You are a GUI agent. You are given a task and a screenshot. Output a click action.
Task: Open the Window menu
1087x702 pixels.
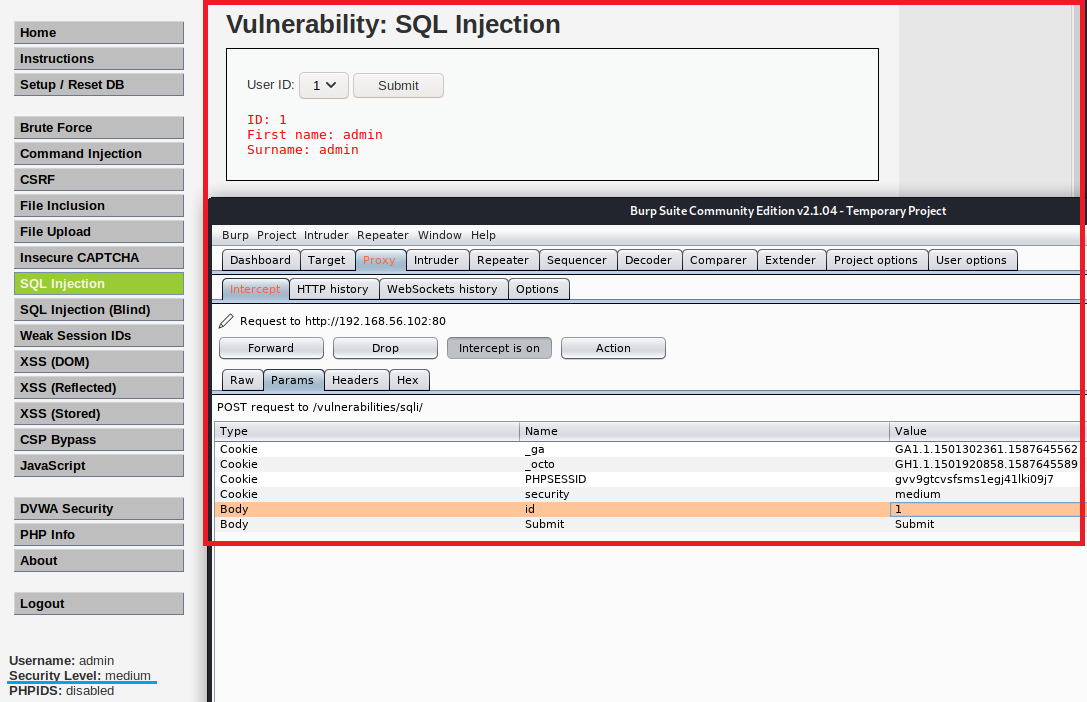pos(440,235)
